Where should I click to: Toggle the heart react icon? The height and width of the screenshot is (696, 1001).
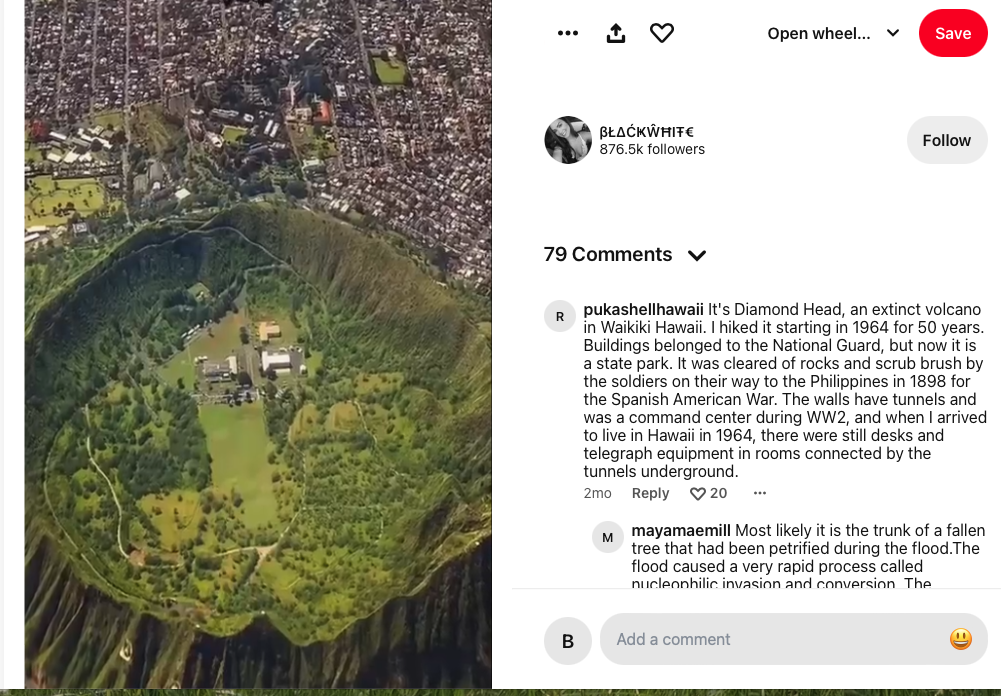661,33
